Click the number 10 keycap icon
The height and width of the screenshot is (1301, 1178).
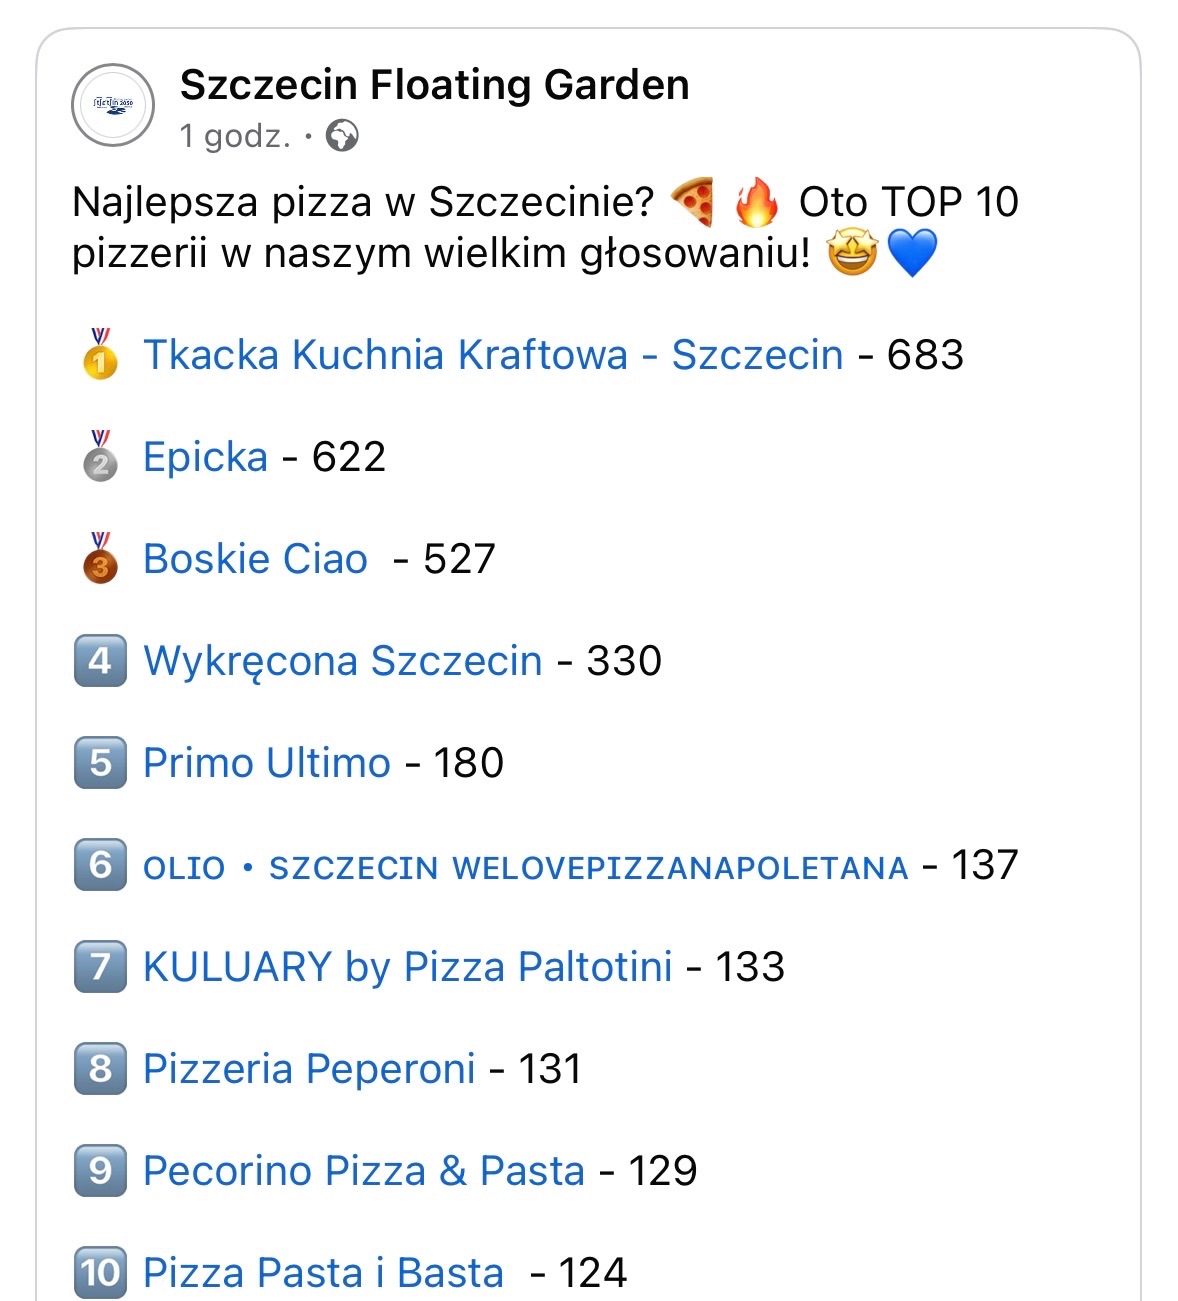pyautogui.click(x=100, y=1272)
